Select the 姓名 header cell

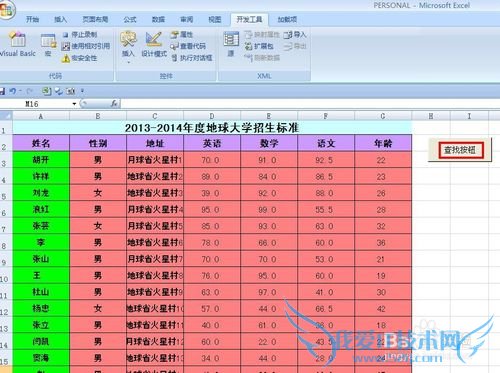(x=41, y=143)
